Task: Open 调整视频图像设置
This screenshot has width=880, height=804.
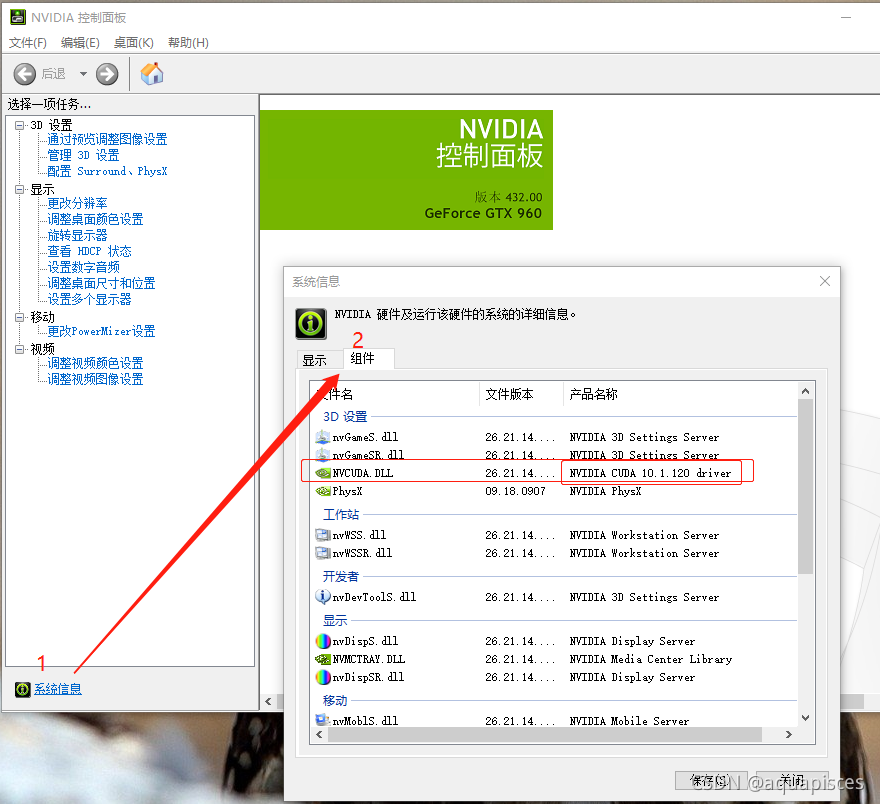Action: click(x=95, y=379)
